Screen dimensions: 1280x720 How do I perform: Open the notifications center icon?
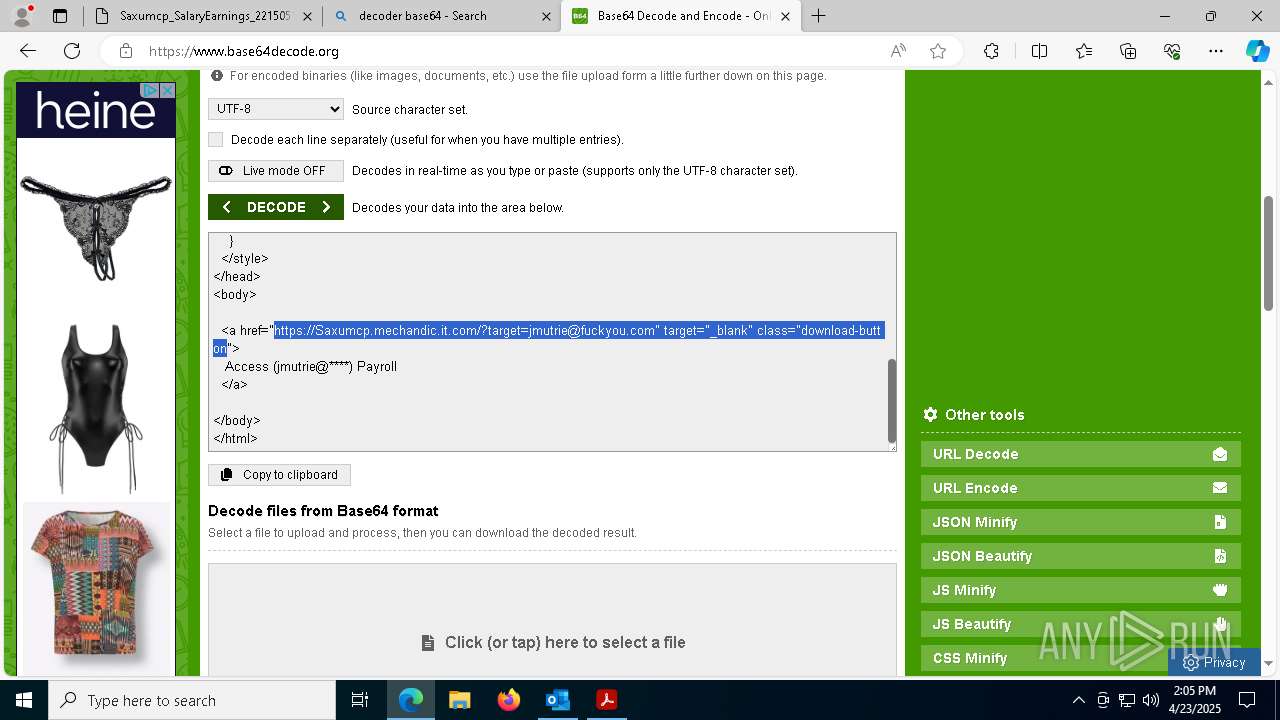pos(1247,700)
